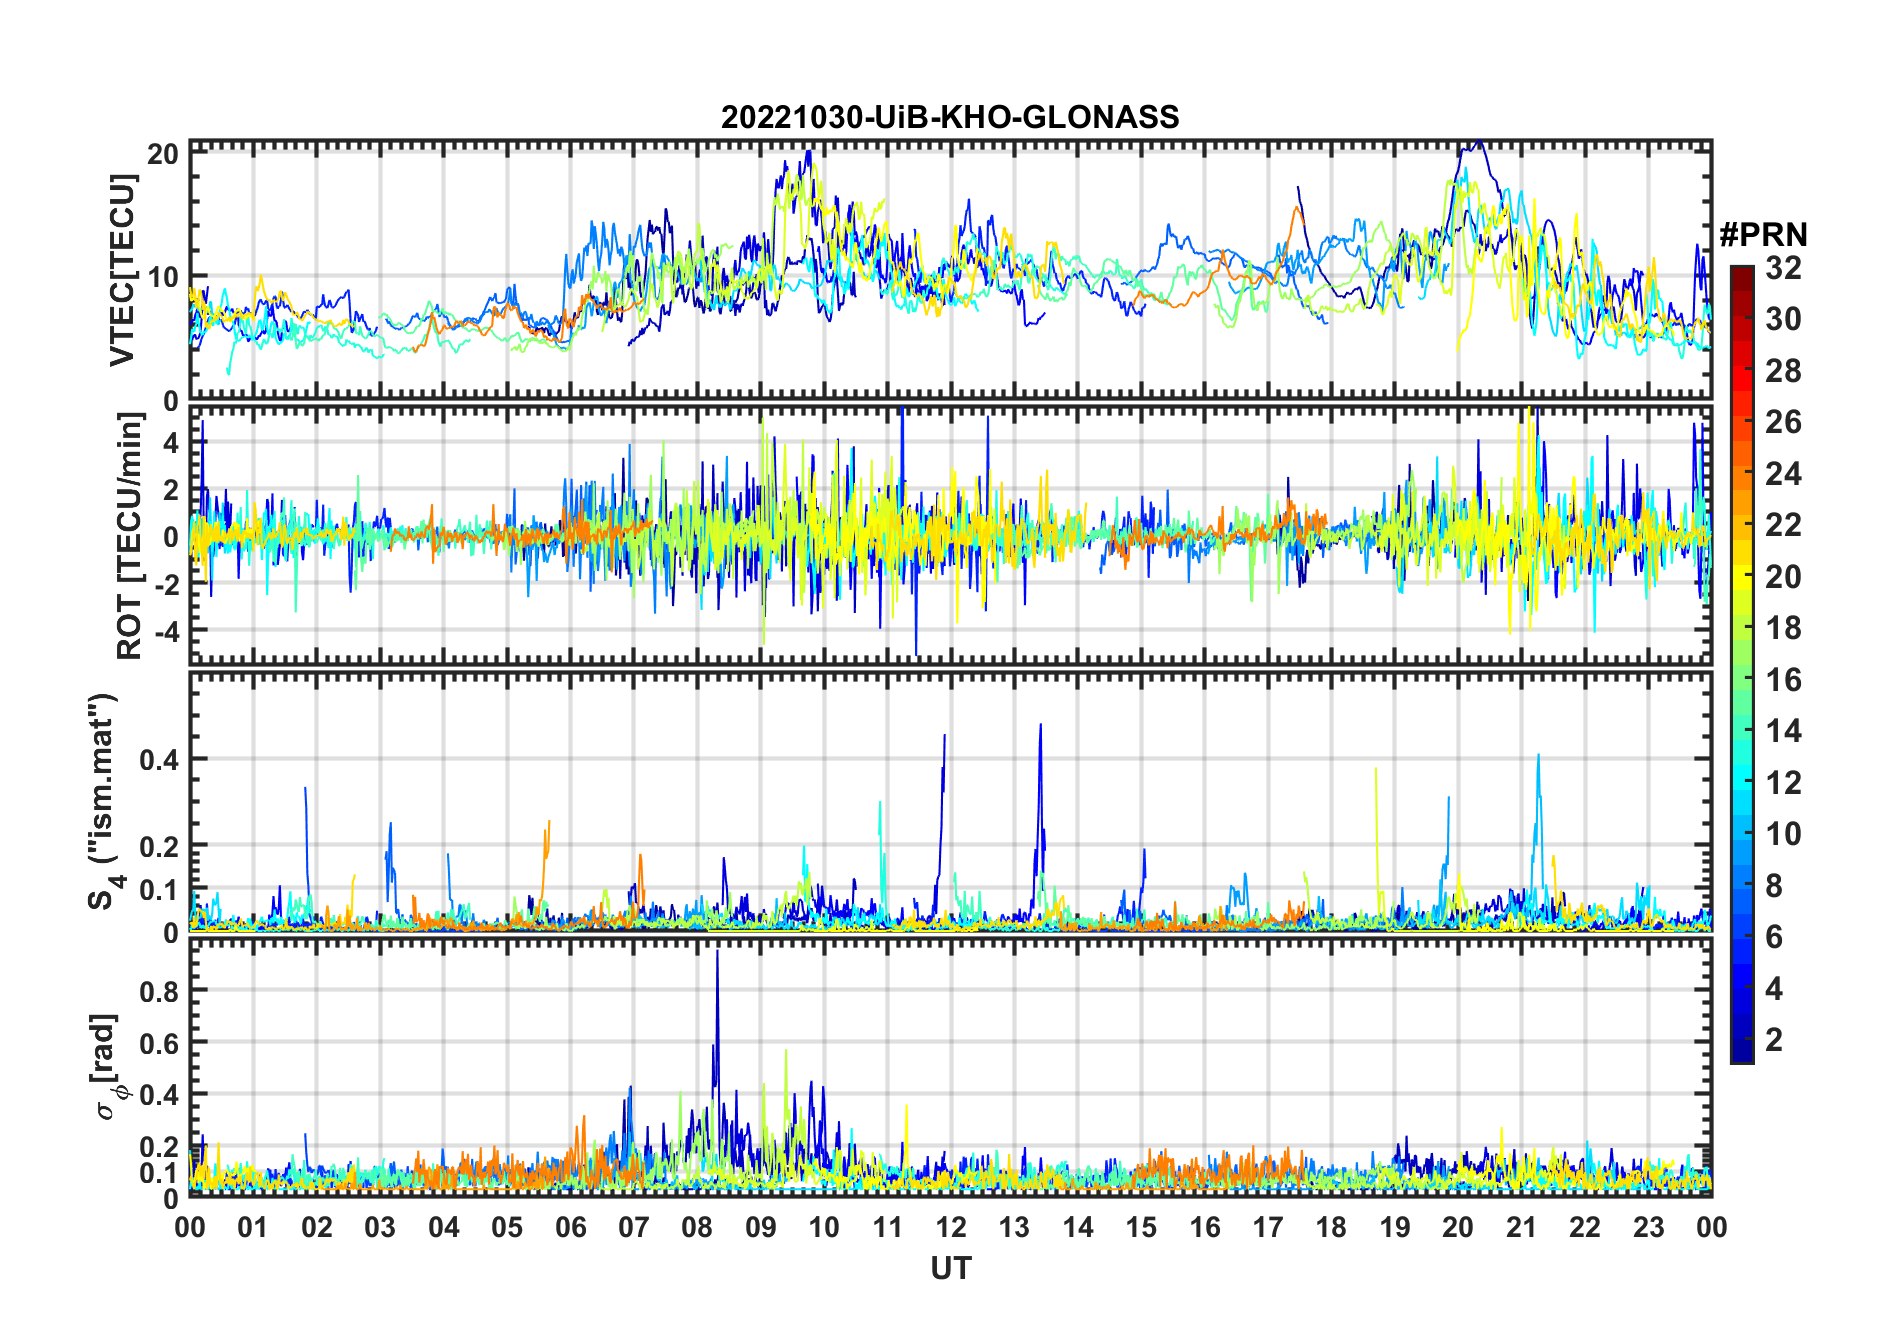1902x1330 pixels.
Task: Click colorbar tick label 22
Action: 1784,525
